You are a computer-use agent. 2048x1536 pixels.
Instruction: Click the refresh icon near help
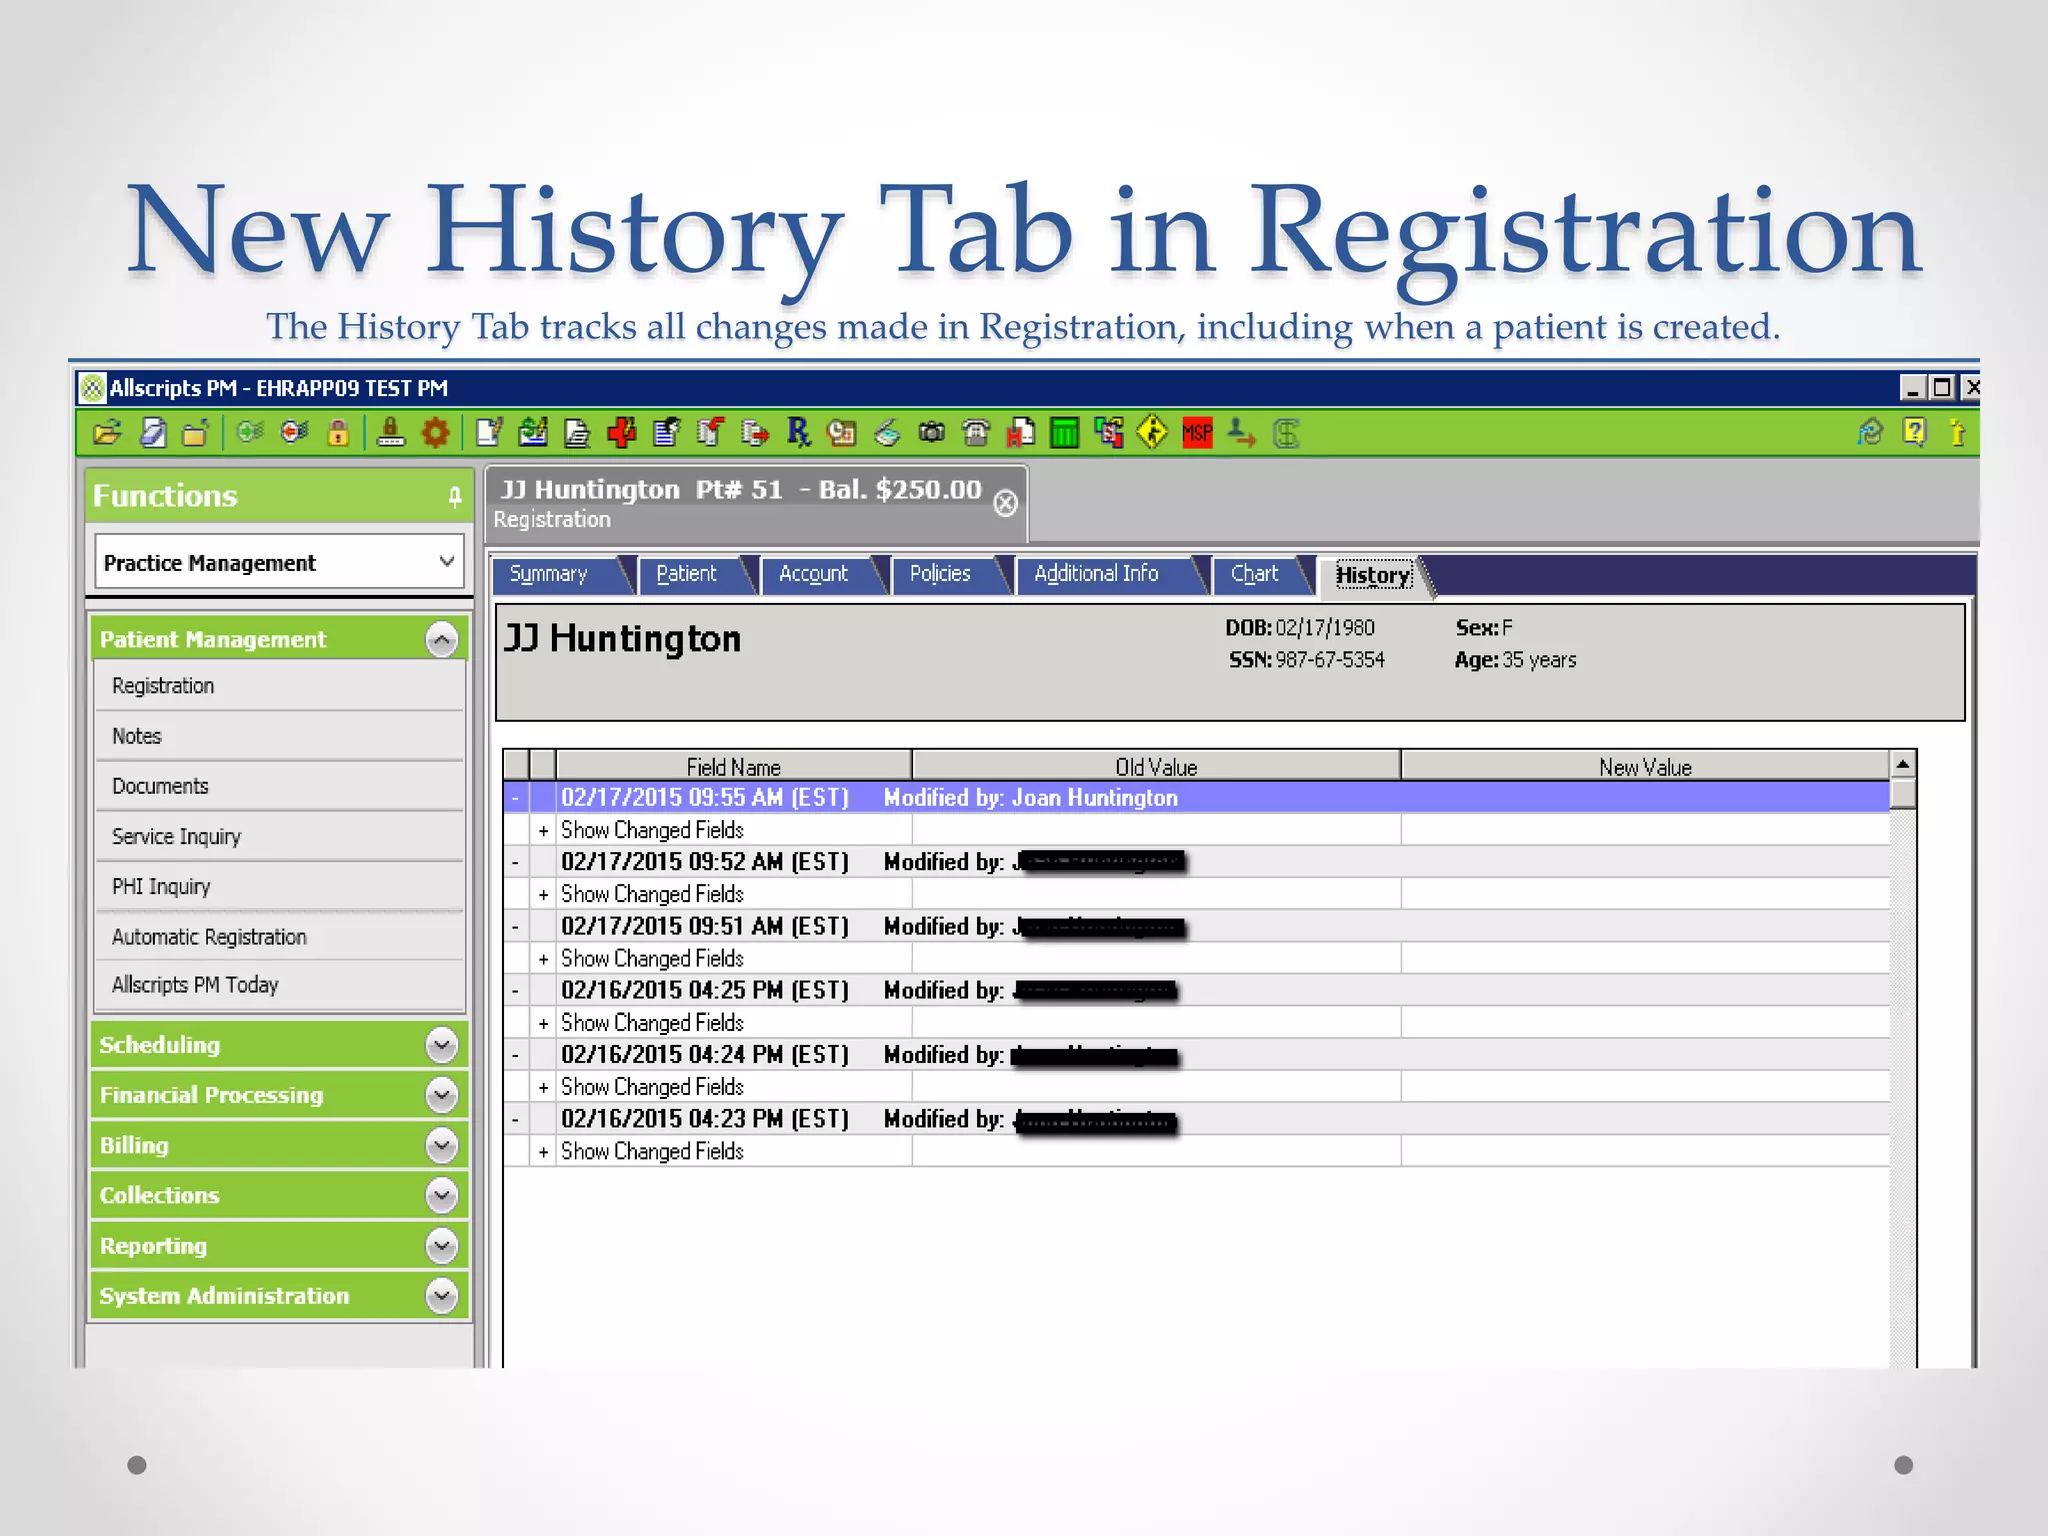[x=1869, y=432]
